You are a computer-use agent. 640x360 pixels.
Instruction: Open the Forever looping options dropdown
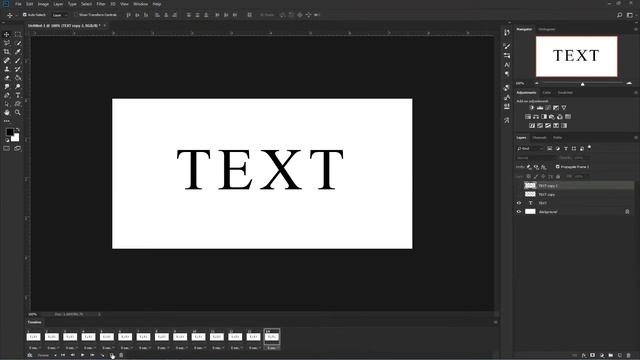47,356
